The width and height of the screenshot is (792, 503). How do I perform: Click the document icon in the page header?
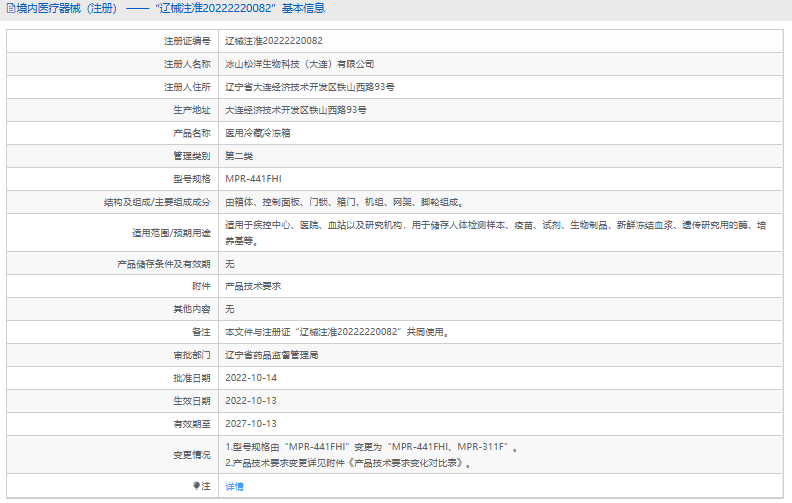click(x=11, y=9)
